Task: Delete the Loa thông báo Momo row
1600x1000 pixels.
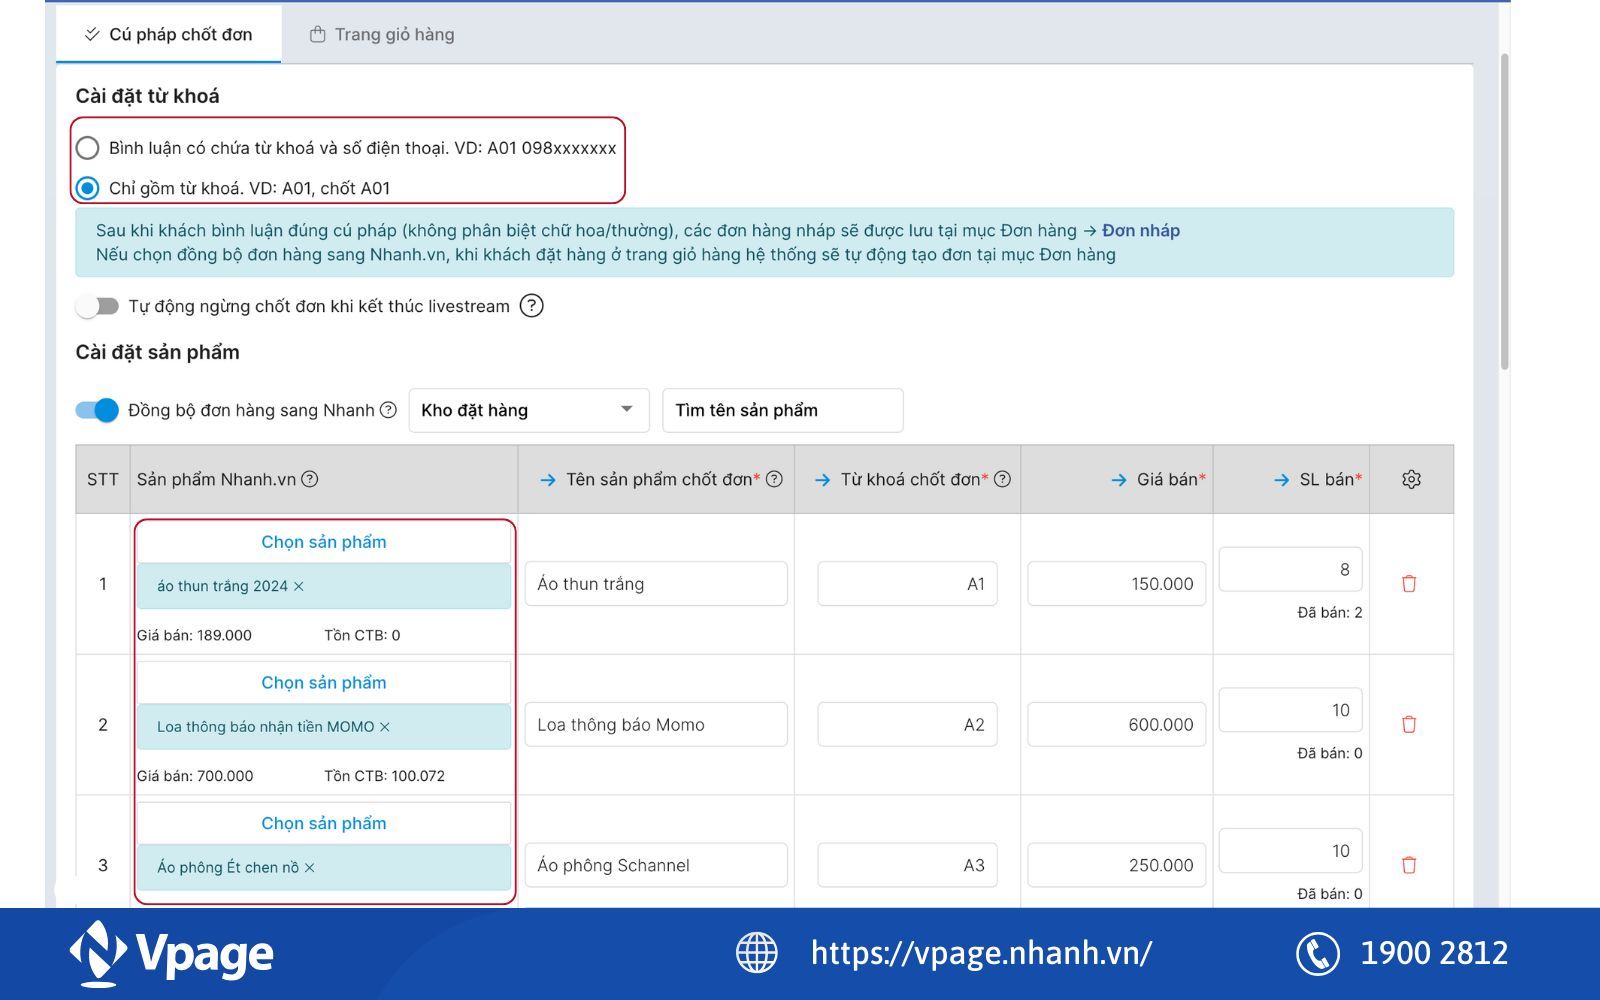Action: (1409, 724)
